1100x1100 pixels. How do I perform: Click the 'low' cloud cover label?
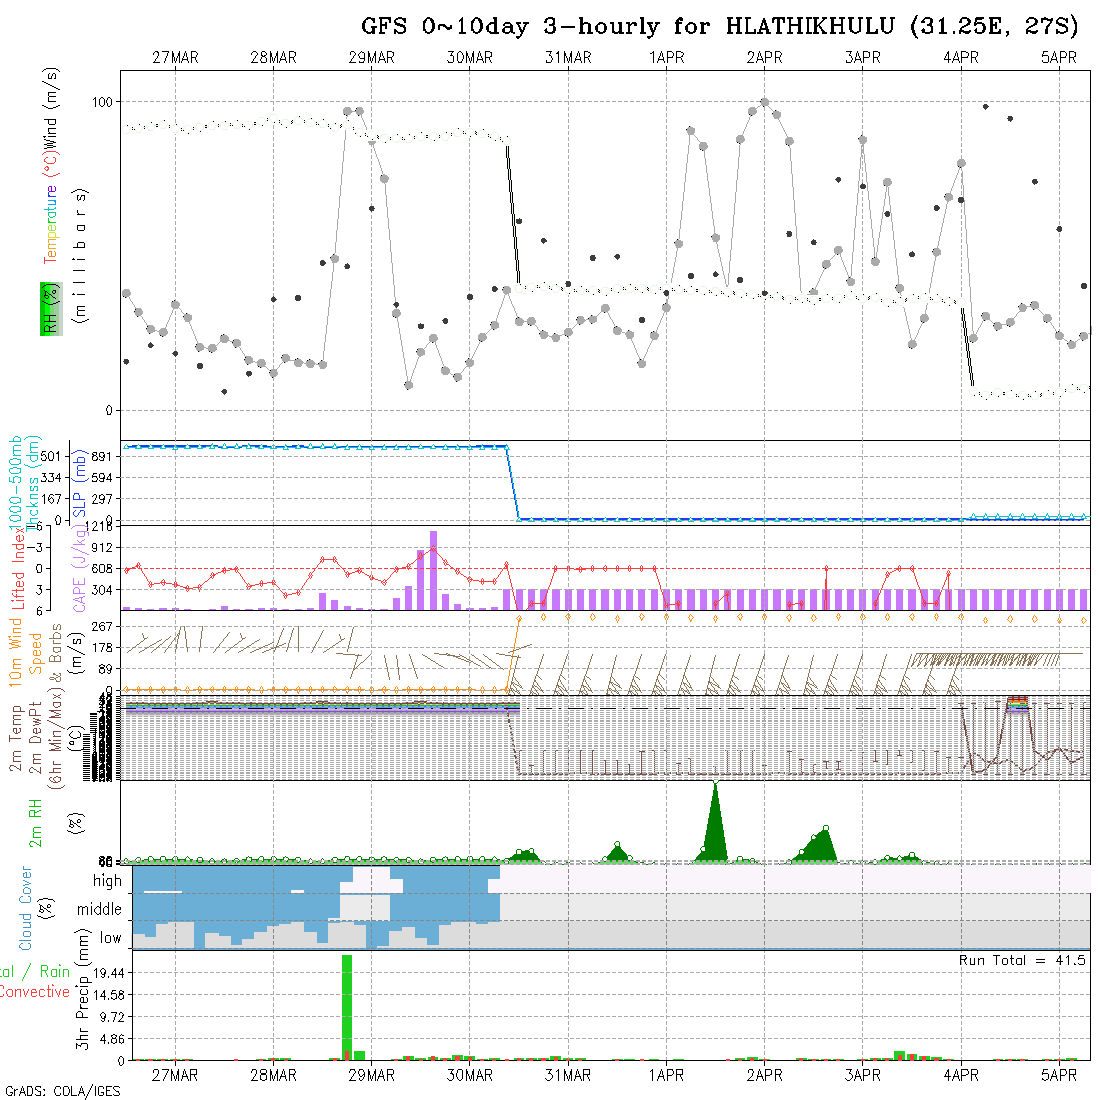point(110,938)
